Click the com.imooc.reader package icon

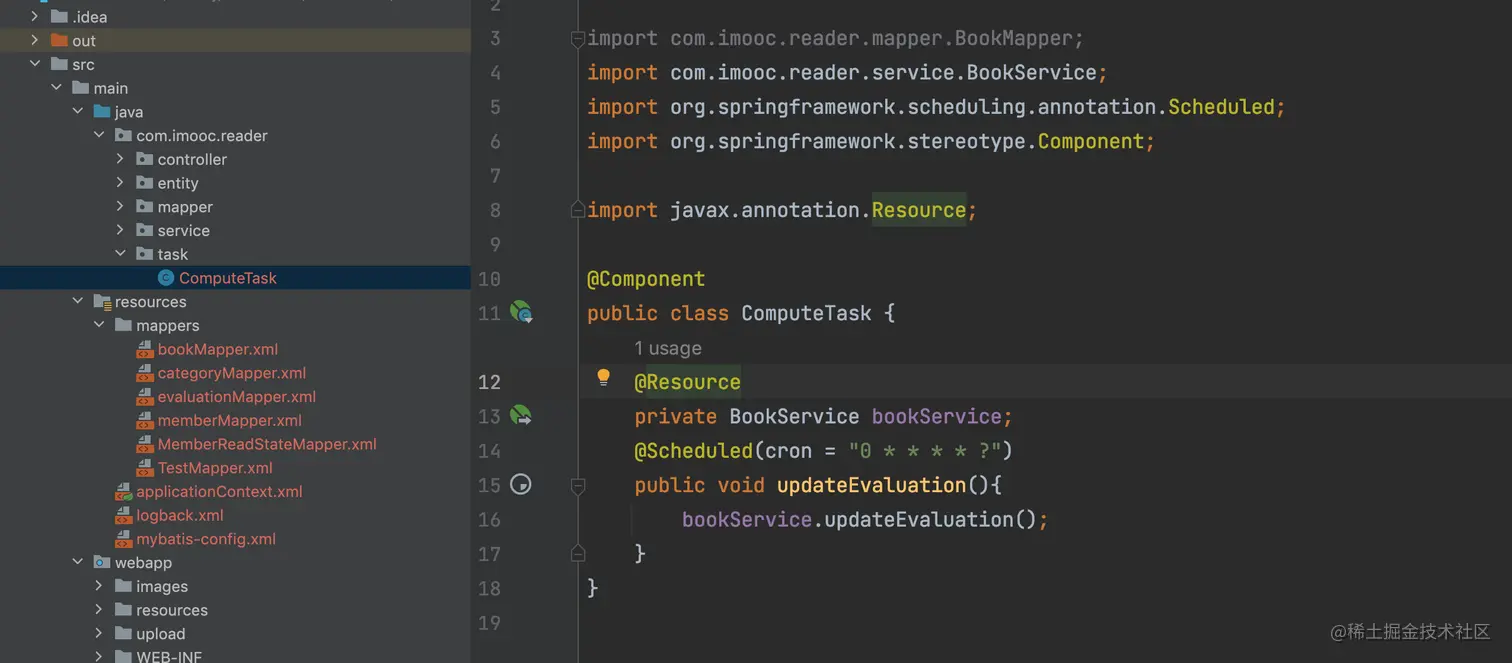(123, 136)
